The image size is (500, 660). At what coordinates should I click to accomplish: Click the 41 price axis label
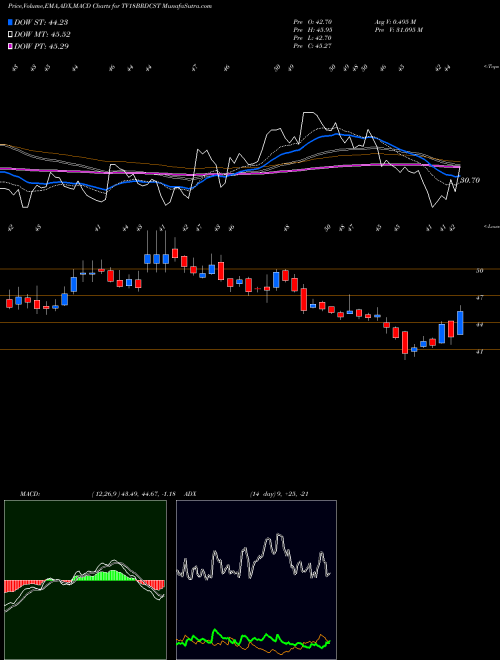(x=479, y=351)
